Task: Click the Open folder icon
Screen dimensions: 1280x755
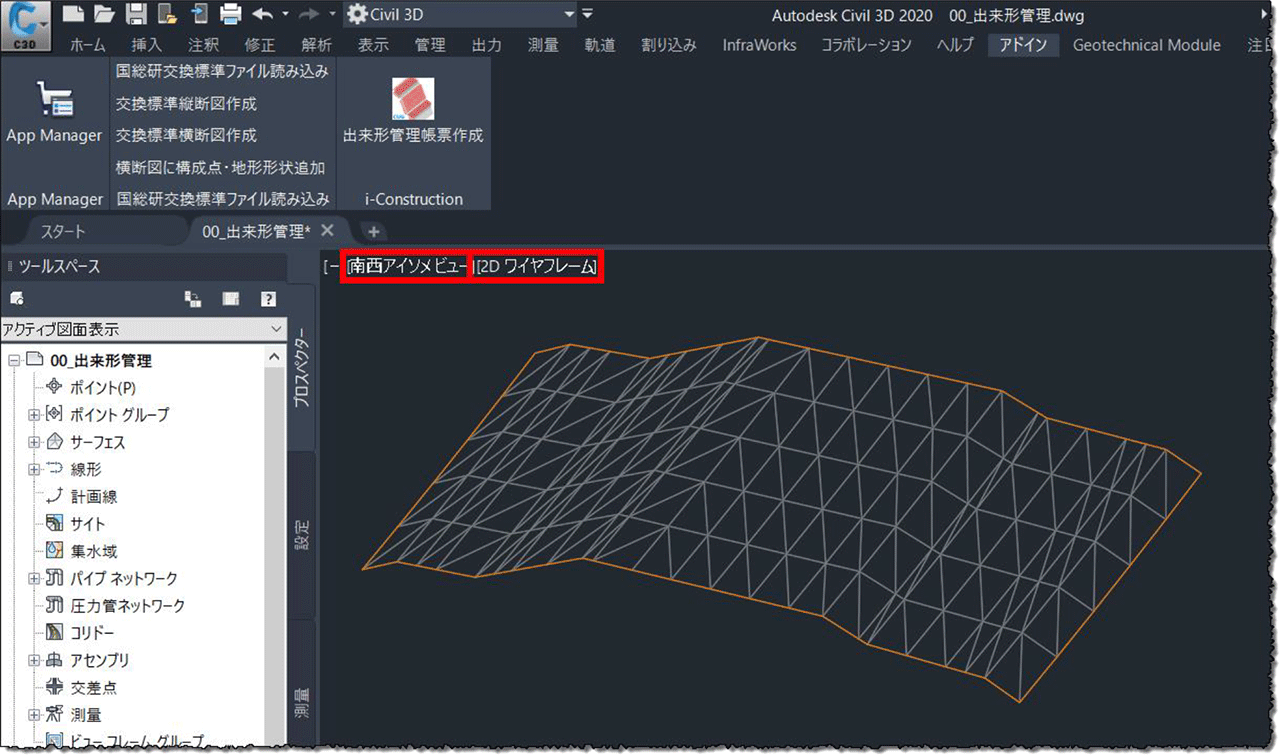Action: click(104, 15)
